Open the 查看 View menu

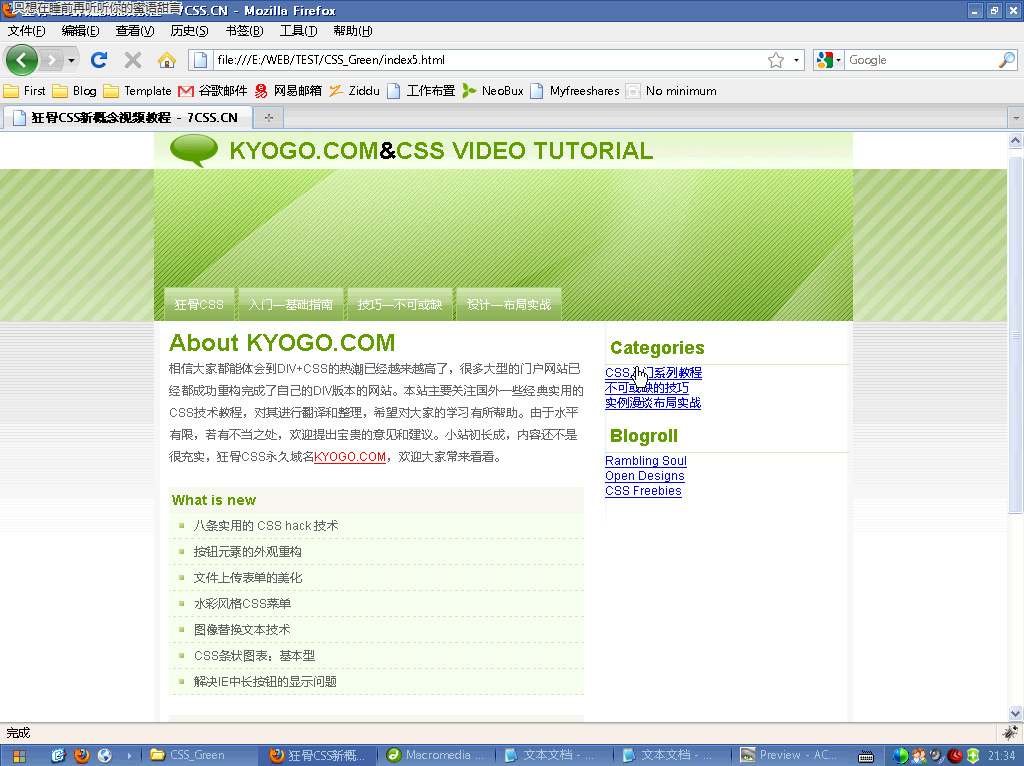click(135, 31)
